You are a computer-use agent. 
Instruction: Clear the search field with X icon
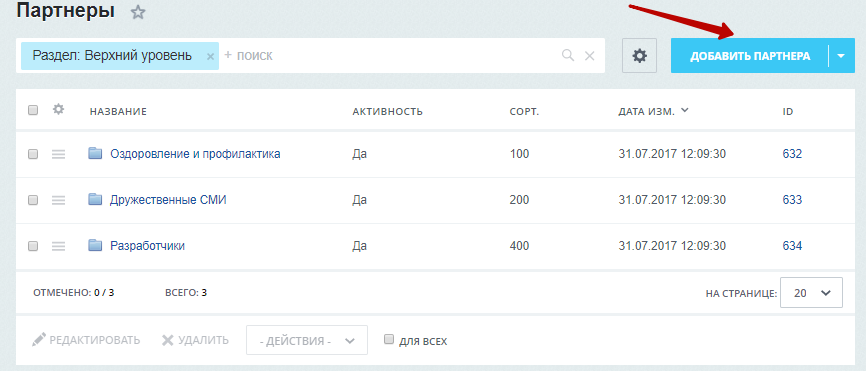click(x=589, y=56)
